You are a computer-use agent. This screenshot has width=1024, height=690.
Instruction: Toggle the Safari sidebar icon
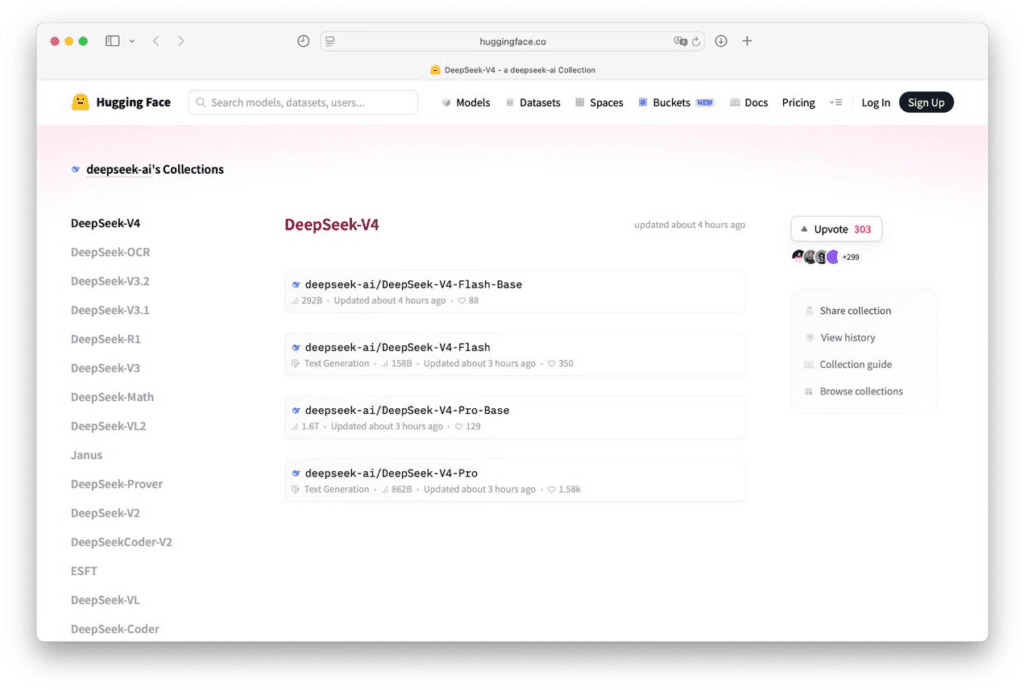[112, 41]
